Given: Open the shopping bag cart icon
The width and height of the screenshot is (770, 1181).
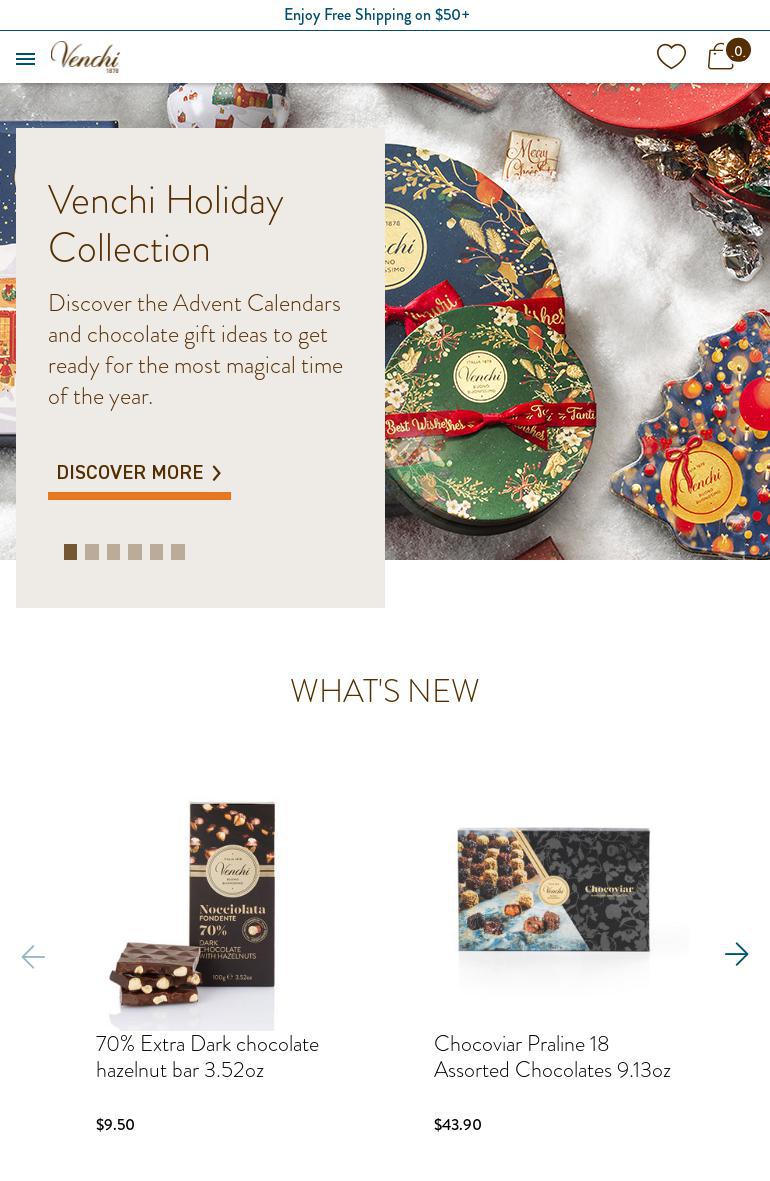Looking at the screenshot, I should point(721,56).
